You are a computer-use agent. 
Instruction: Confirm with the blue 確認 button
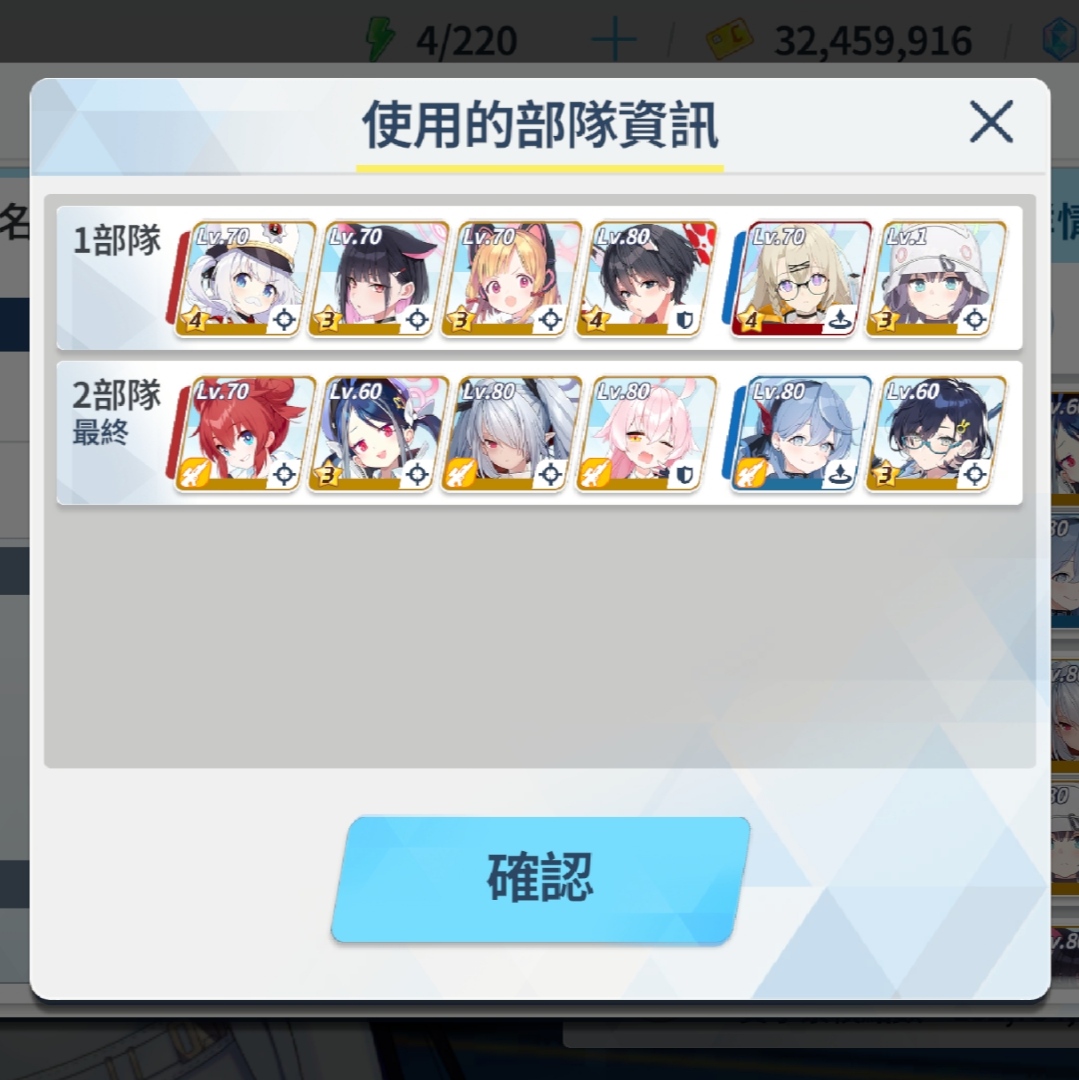(541, 879)
